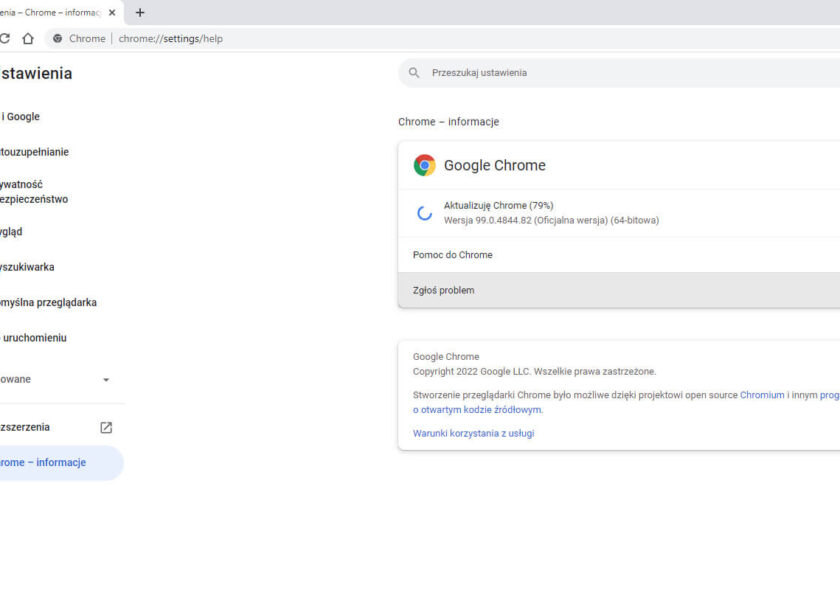Open Rozszerzenia sidebar entry

tap(25, 427)
